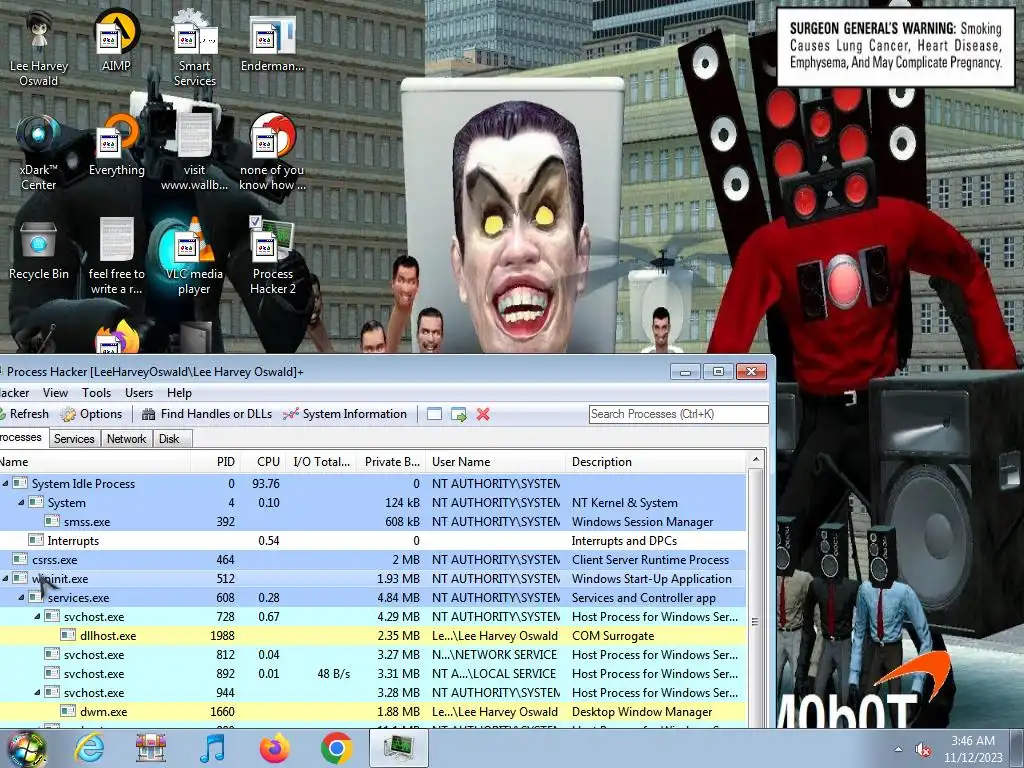
Task: Sort by the User Name column header
Action: point(496,462)
